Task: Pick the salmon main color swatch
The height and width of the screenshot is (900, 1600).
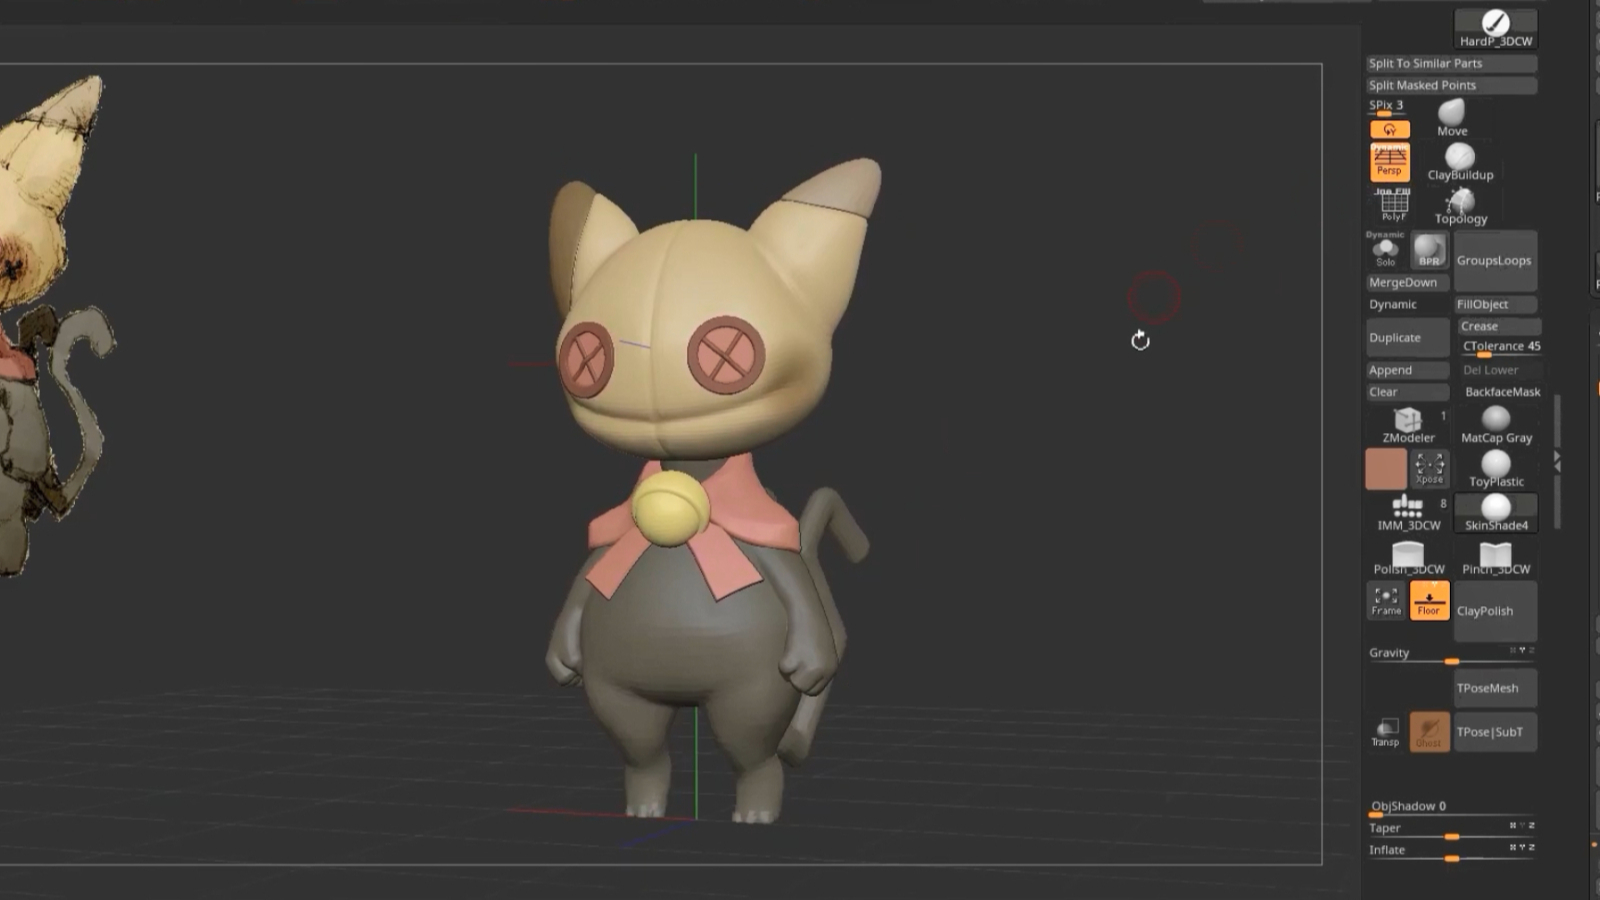Action: point(1385,469)
